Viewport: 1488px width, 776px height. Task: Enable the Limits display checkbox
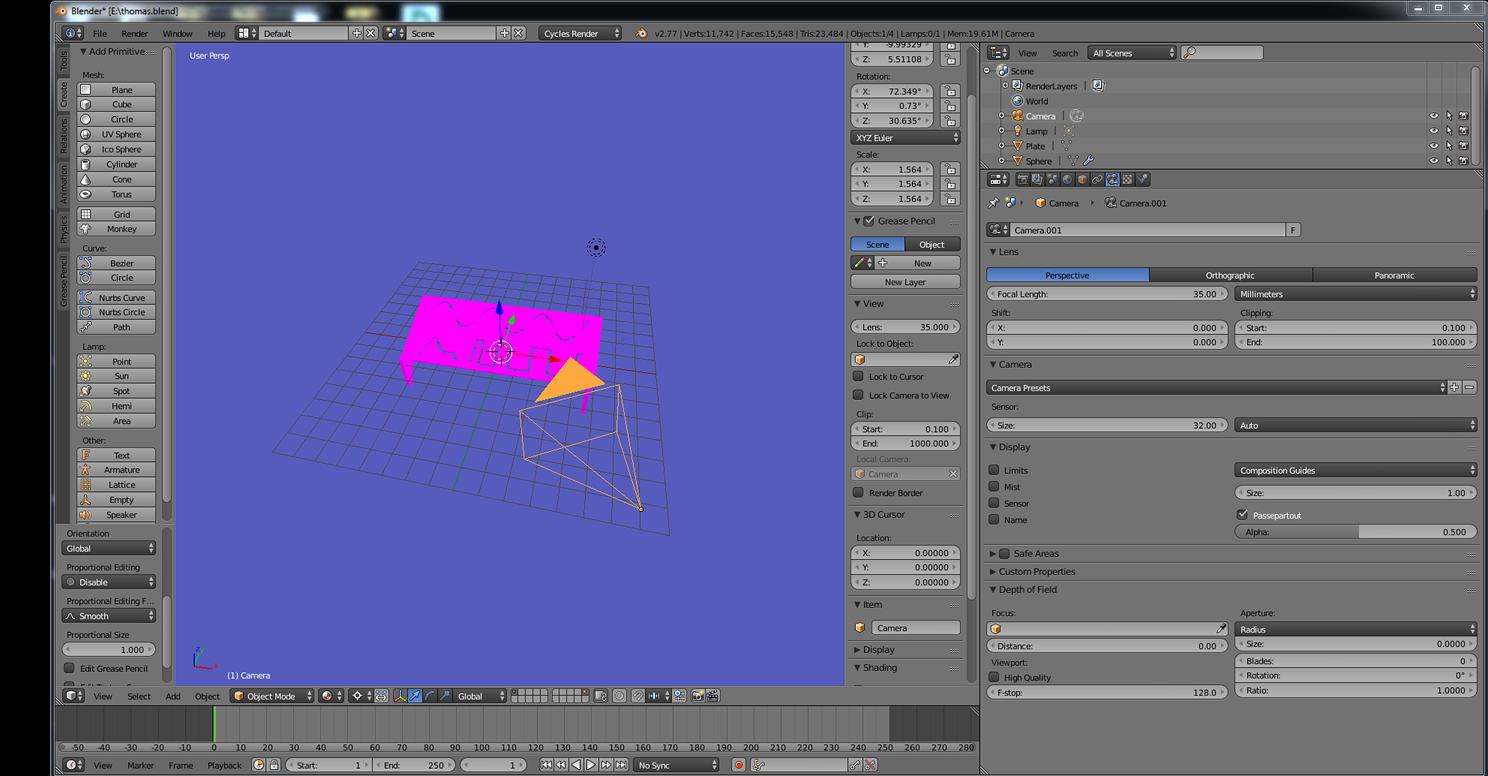[x=994, y=470]
